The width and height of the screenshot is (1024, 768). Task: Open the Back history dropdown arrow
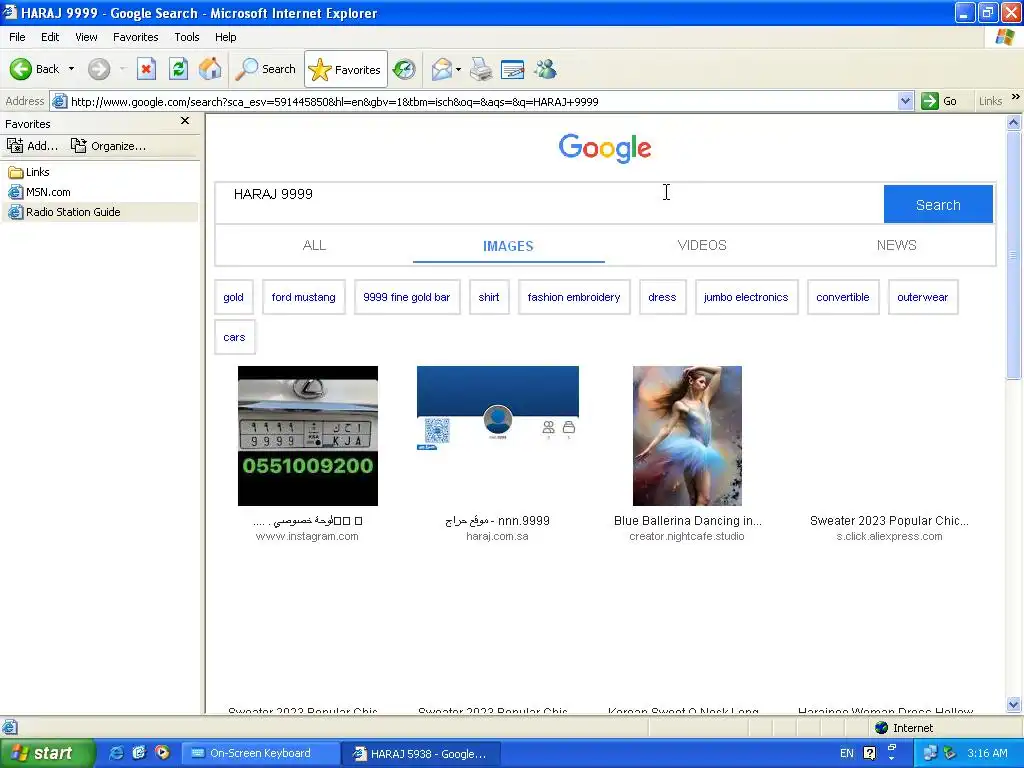[71, 69]
